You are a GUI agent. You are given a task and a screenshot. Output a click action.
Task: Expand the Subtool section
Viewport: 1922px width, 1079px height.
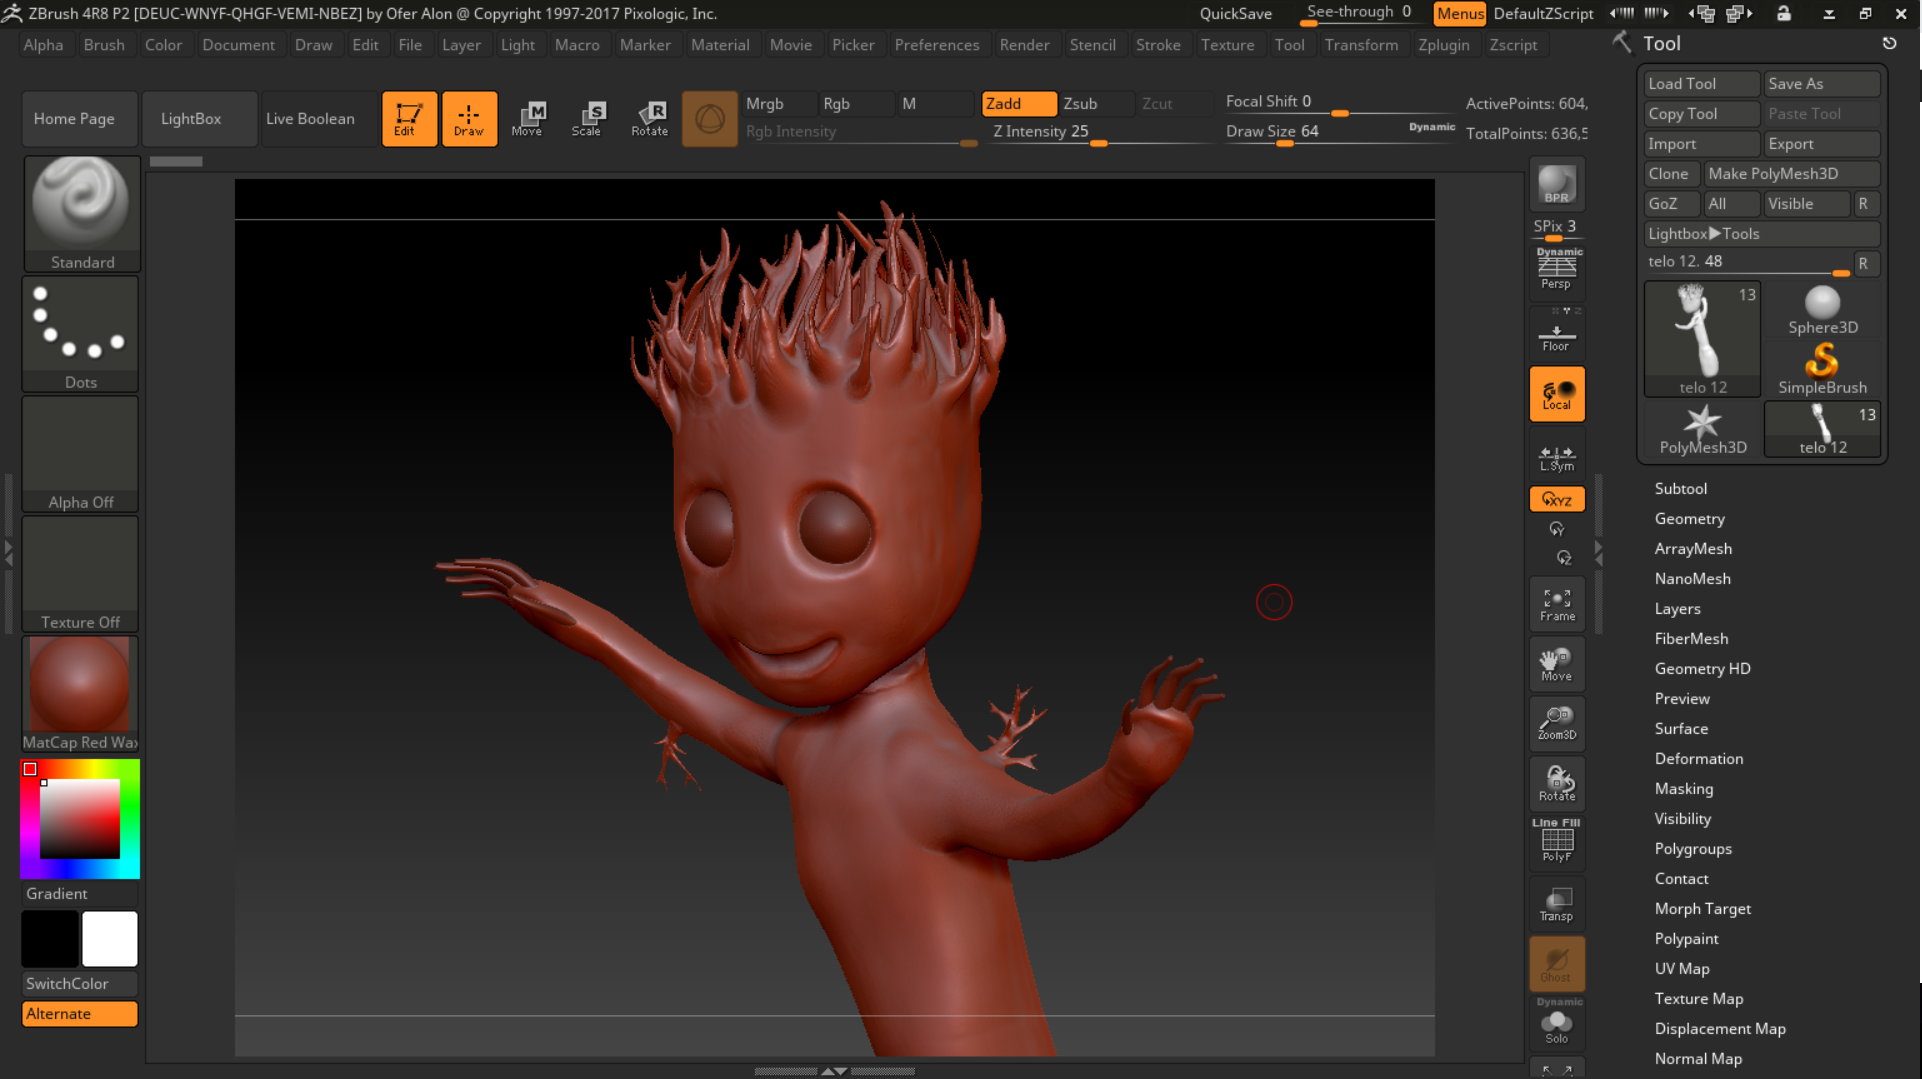1680,489
